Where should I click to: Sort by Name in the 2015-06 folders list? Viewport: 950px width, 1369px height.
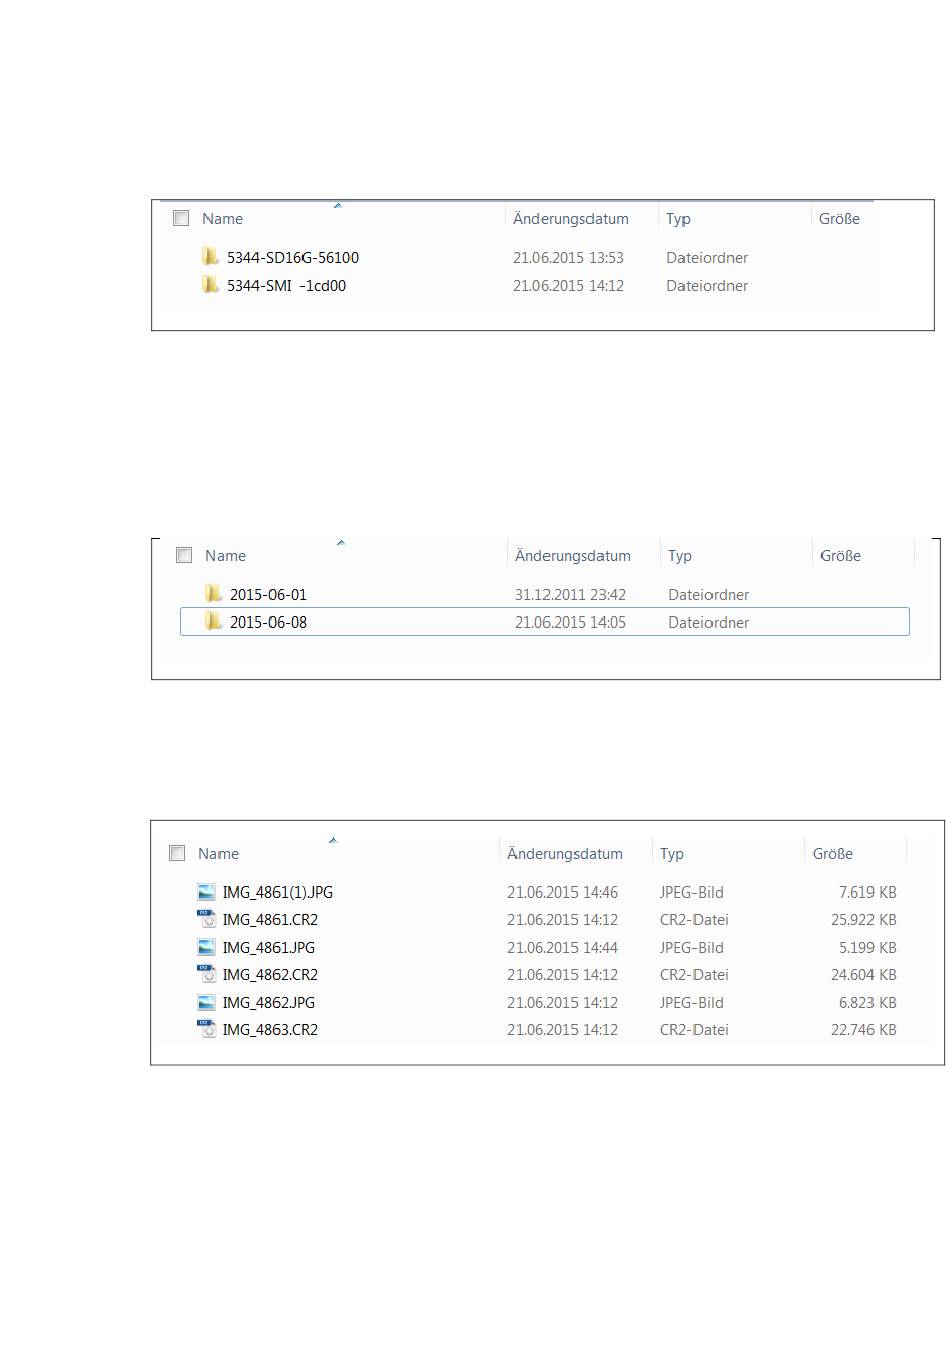click(x=225, y=556)
